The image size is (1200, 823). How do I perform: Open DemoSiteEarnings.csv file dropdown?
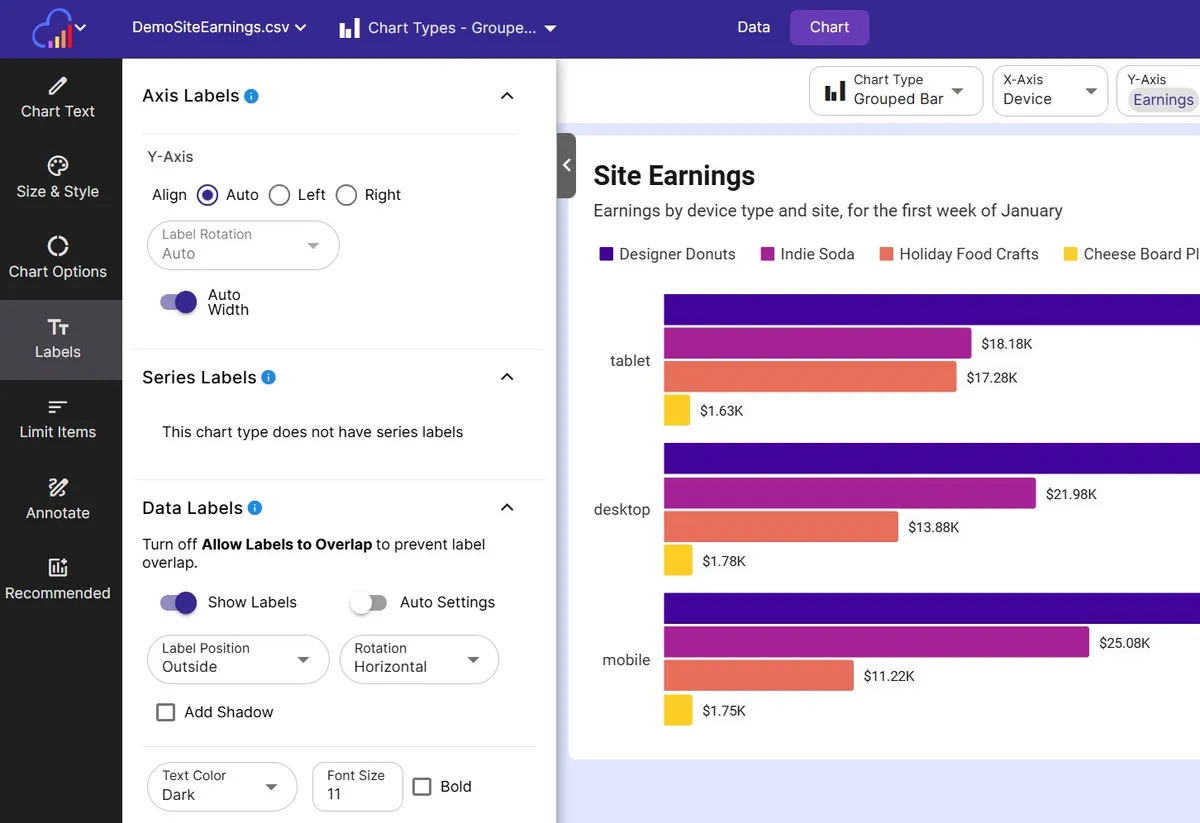click(x=219, y=28)
